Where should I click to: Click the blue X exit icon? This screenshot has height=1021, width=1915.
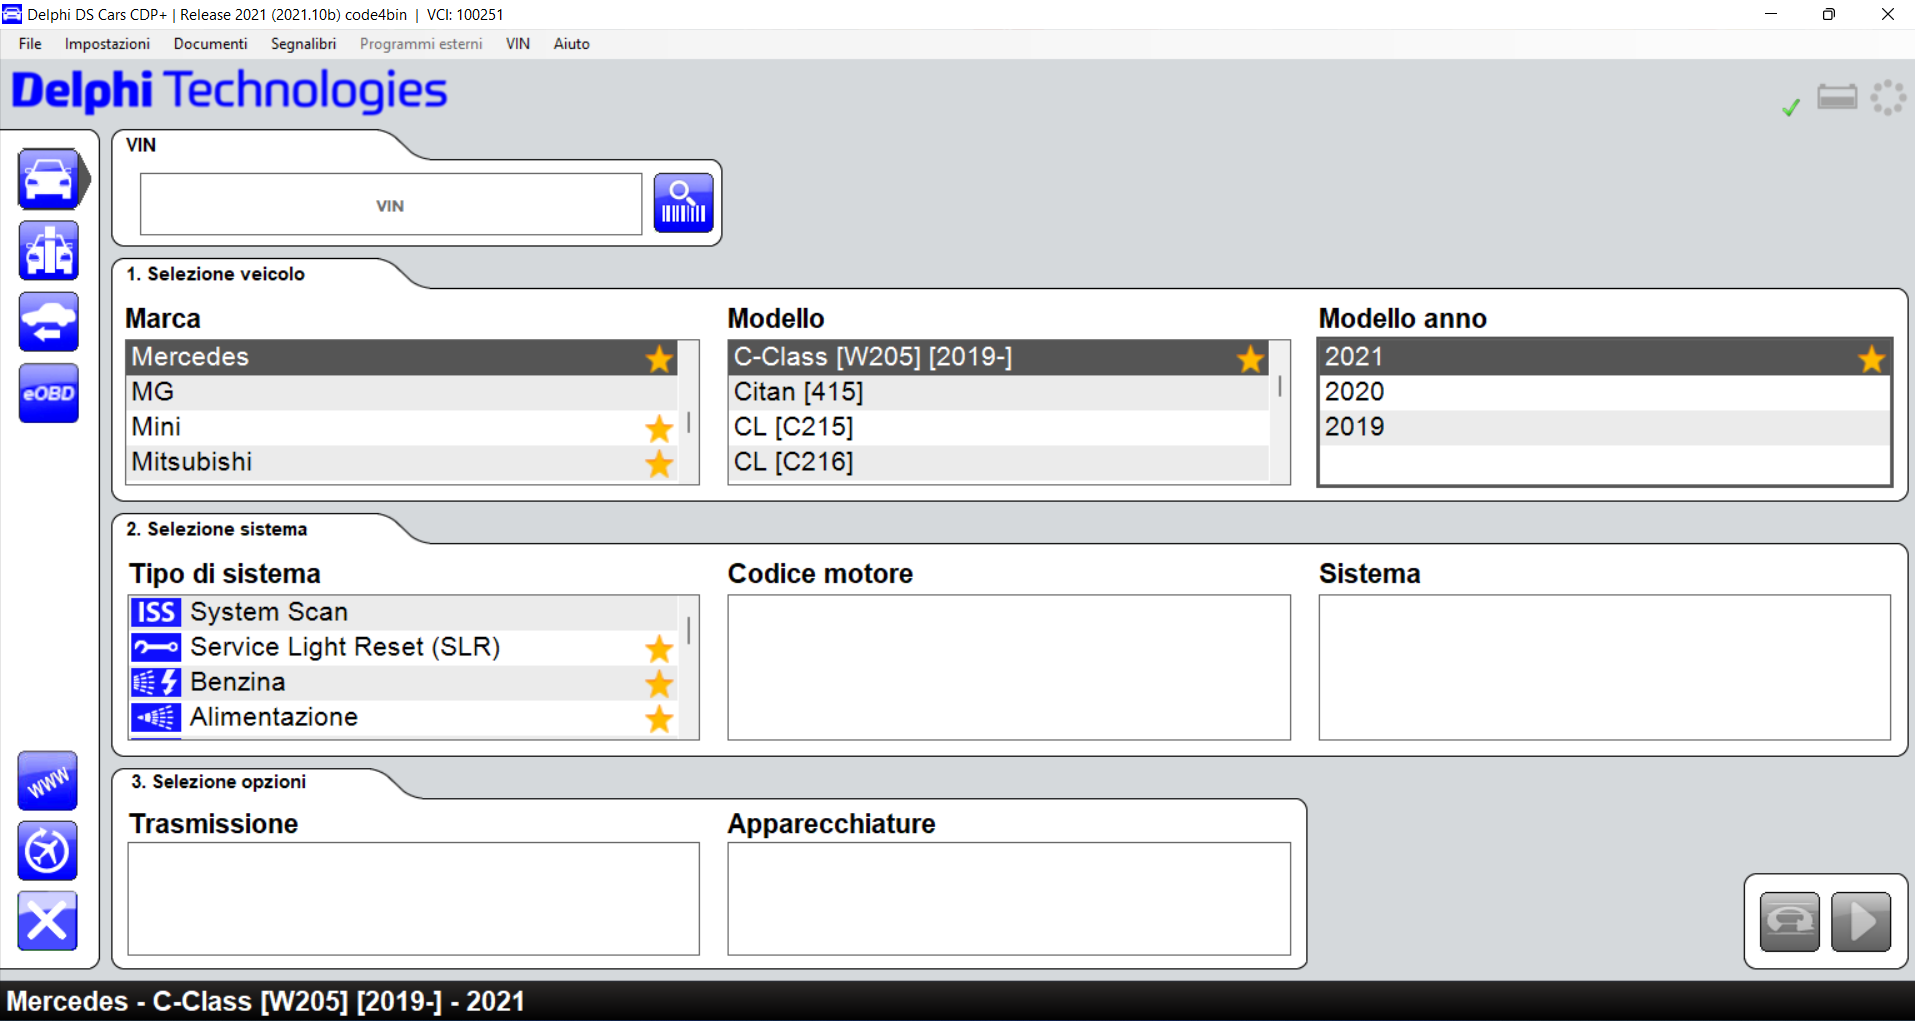click(x=47, y=921)
